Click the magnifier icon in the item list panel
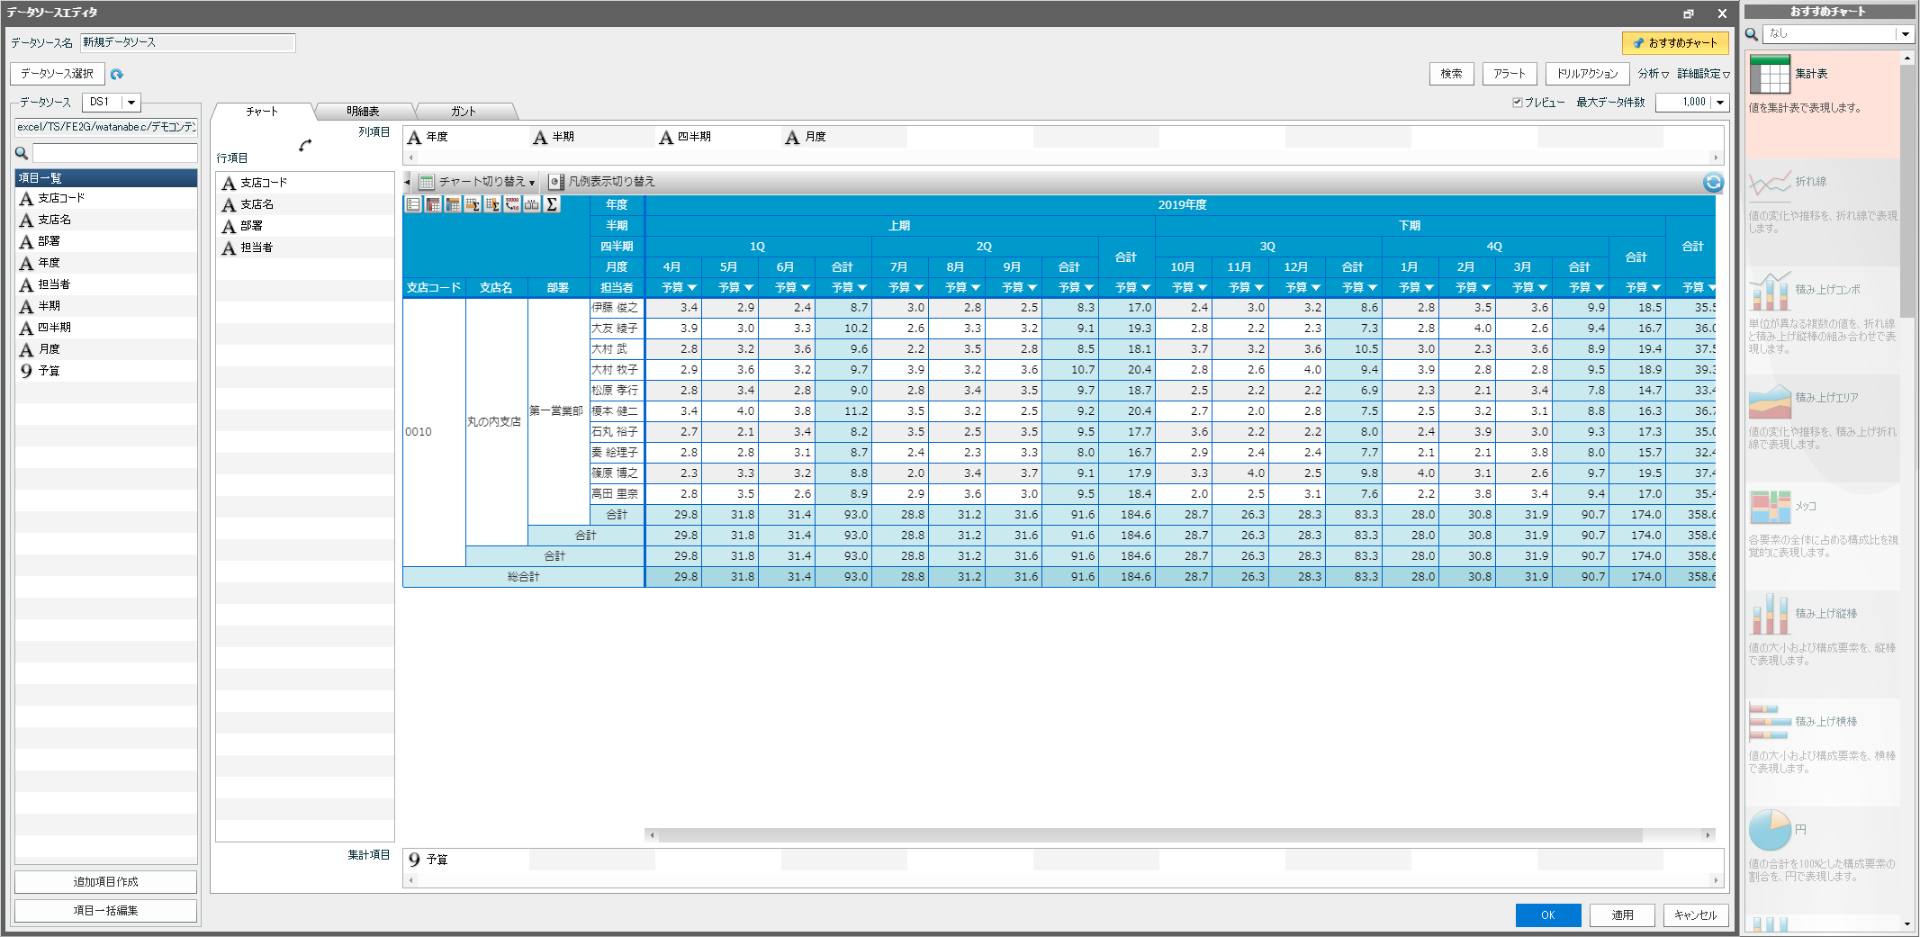 tap(21, 153)
